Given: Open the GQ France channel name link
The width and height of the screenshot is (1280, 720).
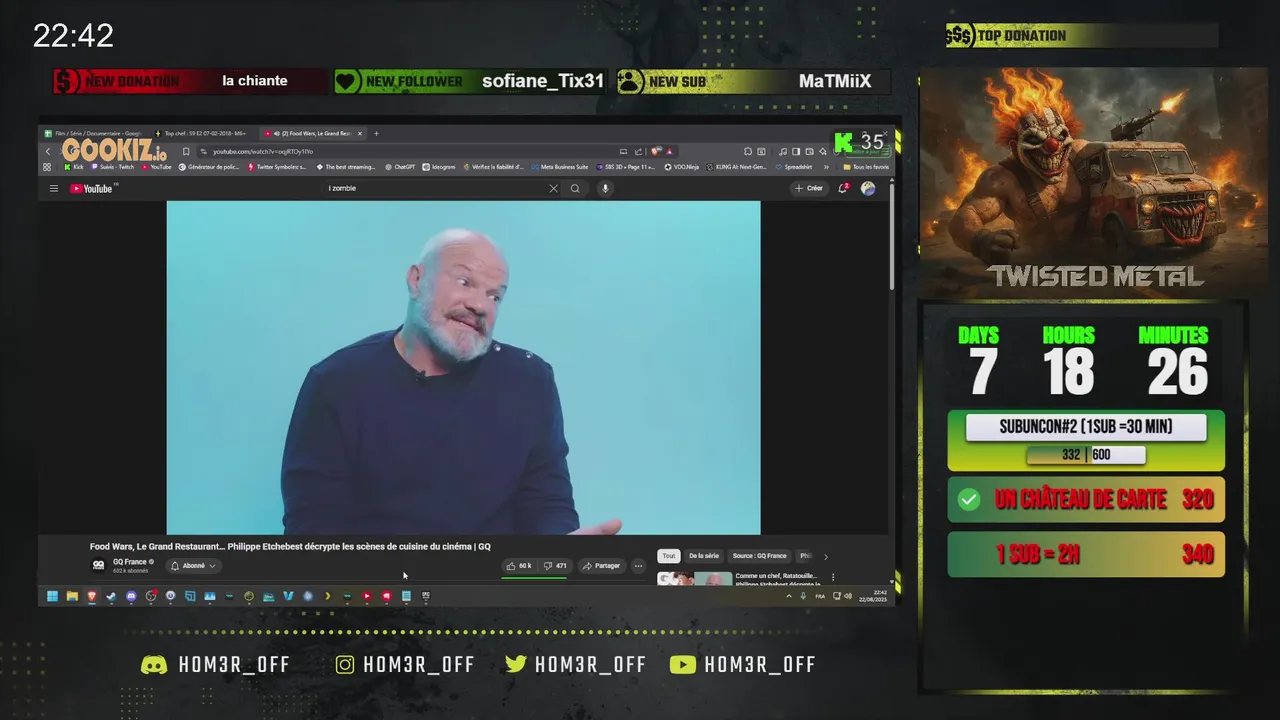Looking at the screenshot, I should click(130, 562).
